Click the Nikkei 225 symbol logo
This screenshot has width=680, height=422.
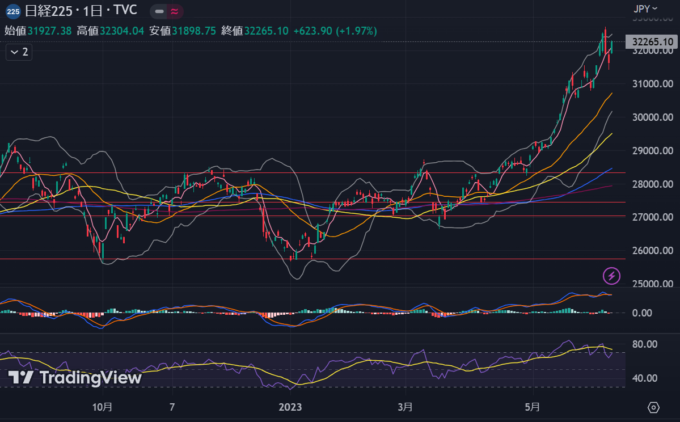pos(12,10)
